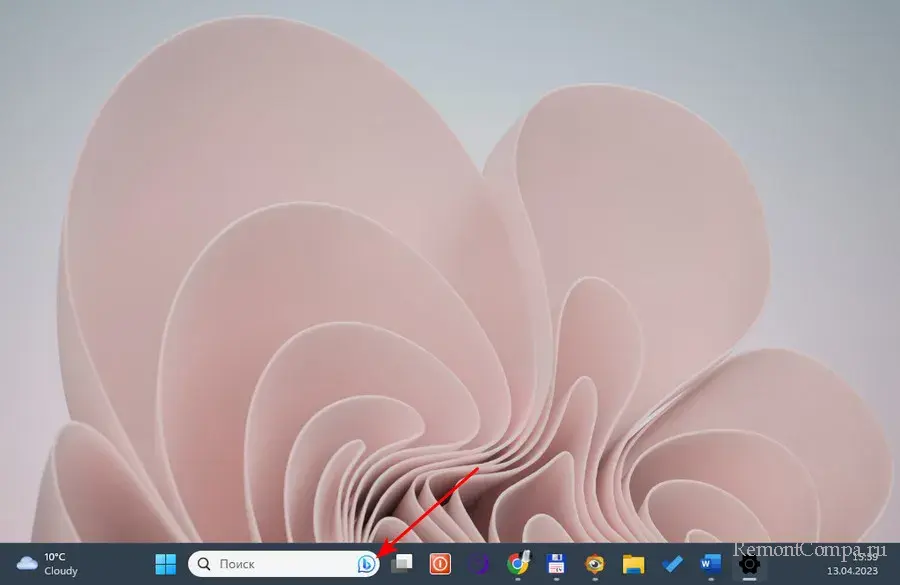Viewport: 900px width, 585px height.
Task: Open File Explorer from the taskbar
Action: (x=632, y=564)
